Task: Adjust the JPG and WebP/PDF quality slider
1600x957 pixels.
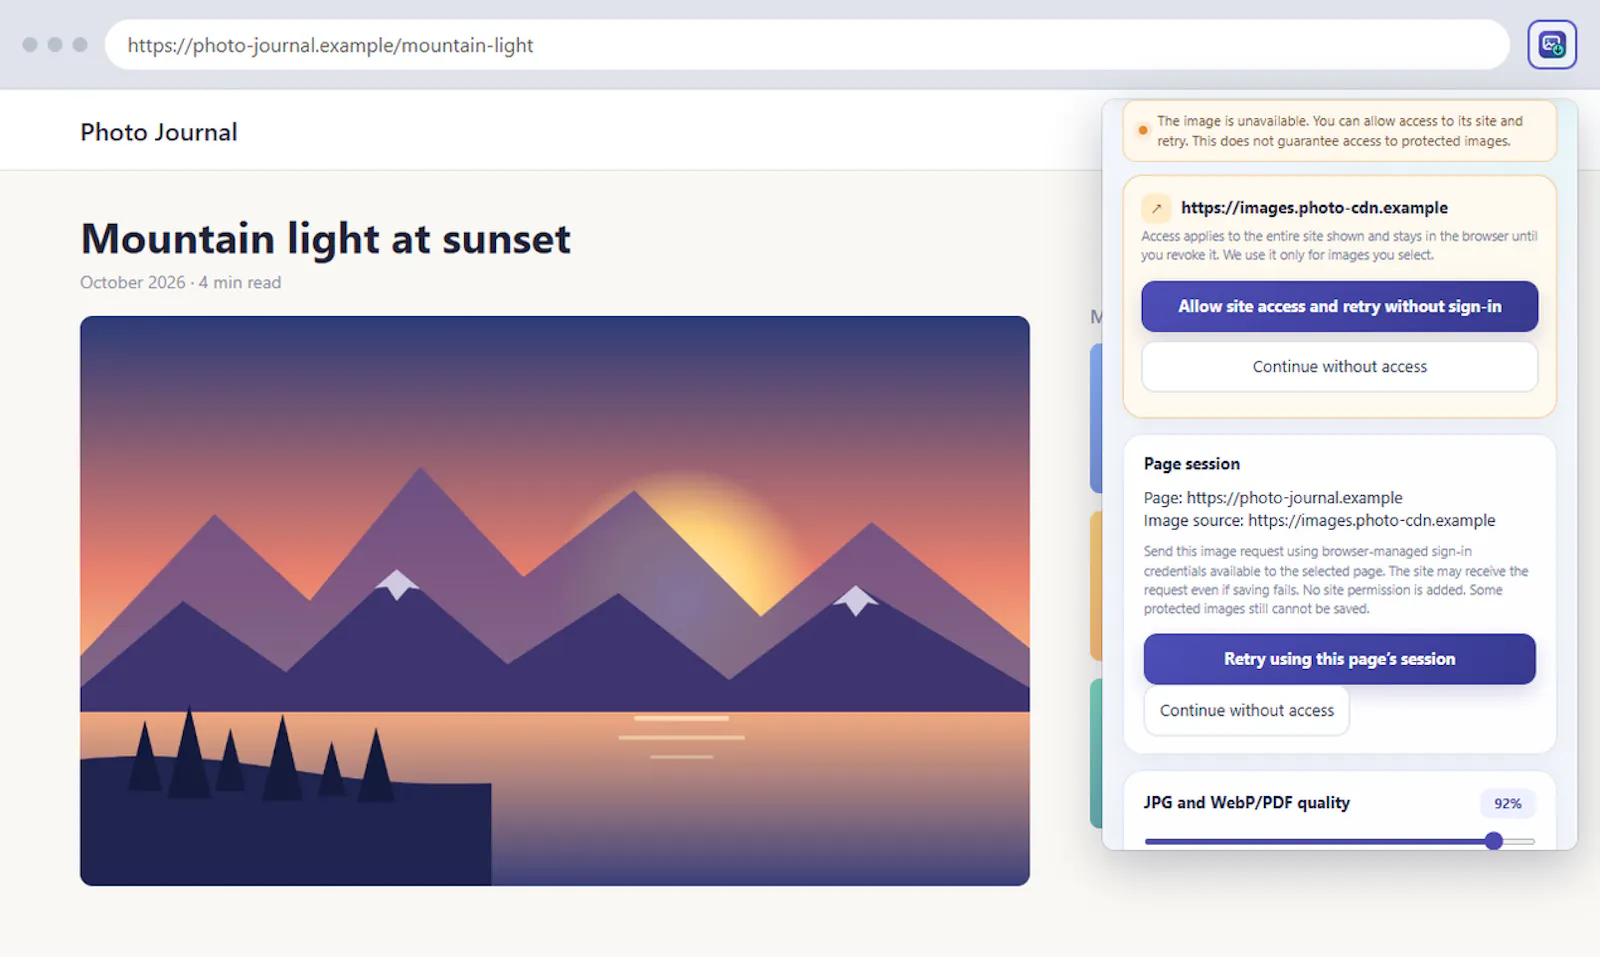Action: (x=1339, y=842)
